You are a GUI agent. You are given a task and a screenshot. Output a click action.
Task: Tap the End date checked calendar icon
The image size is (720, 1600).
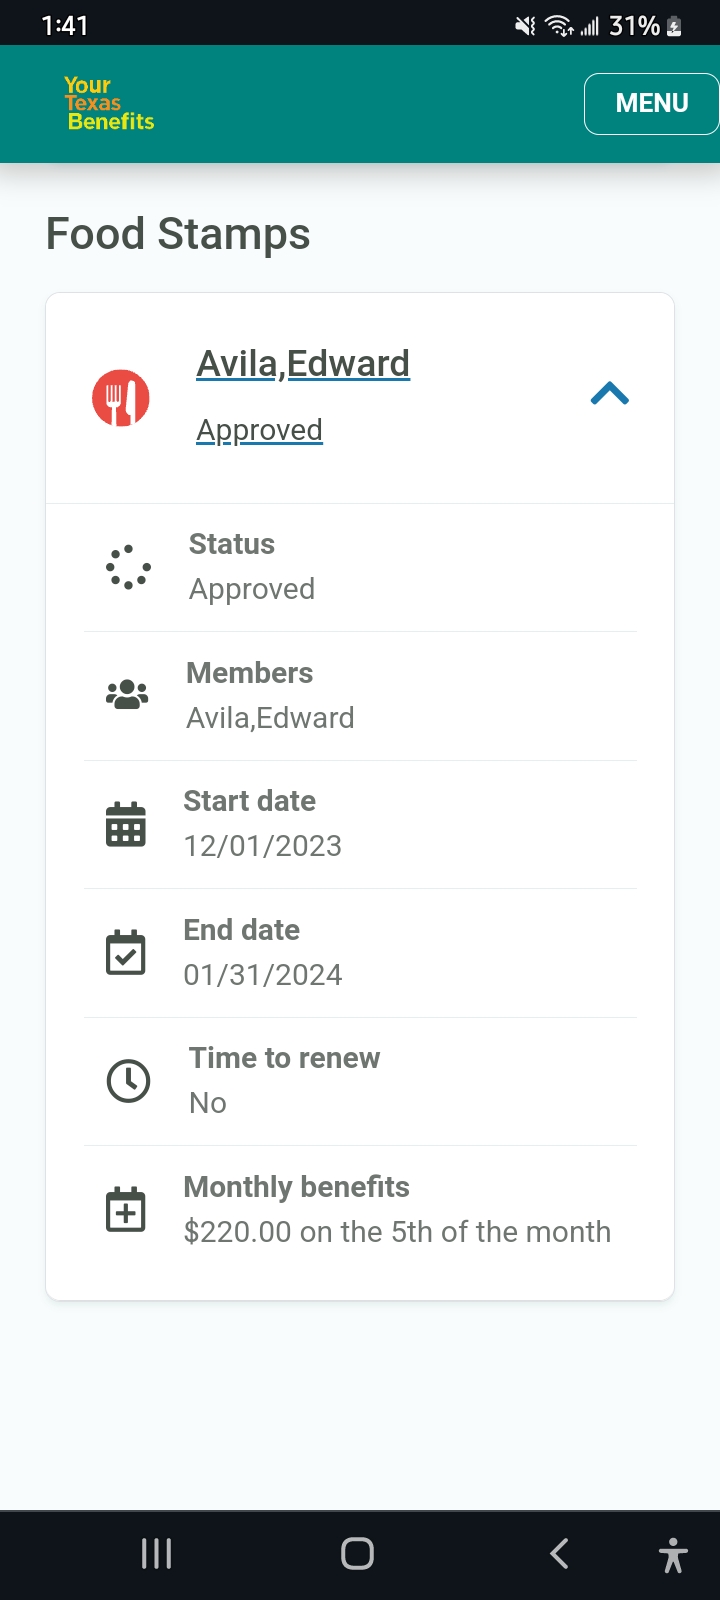[126, 952]
